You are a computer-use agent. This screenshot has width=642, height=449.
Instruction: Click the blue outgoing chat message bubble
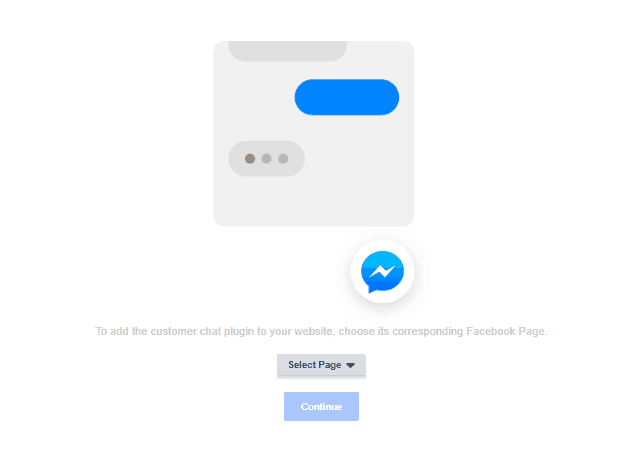(347, 97)
